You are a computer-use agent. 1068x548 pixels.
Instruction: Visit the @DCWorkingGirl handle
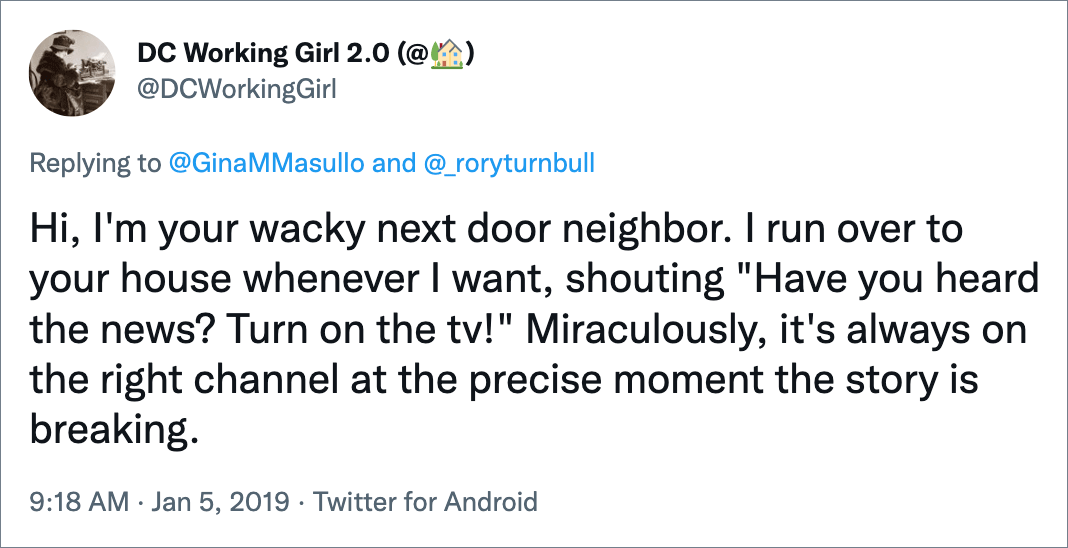tap(236, 89)
